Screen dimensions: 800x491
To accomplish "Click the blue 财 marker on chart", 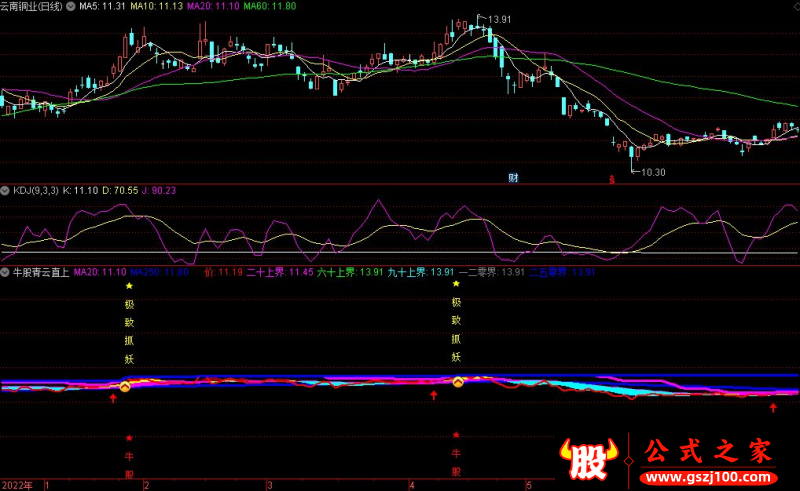I will tap(513, 178).
